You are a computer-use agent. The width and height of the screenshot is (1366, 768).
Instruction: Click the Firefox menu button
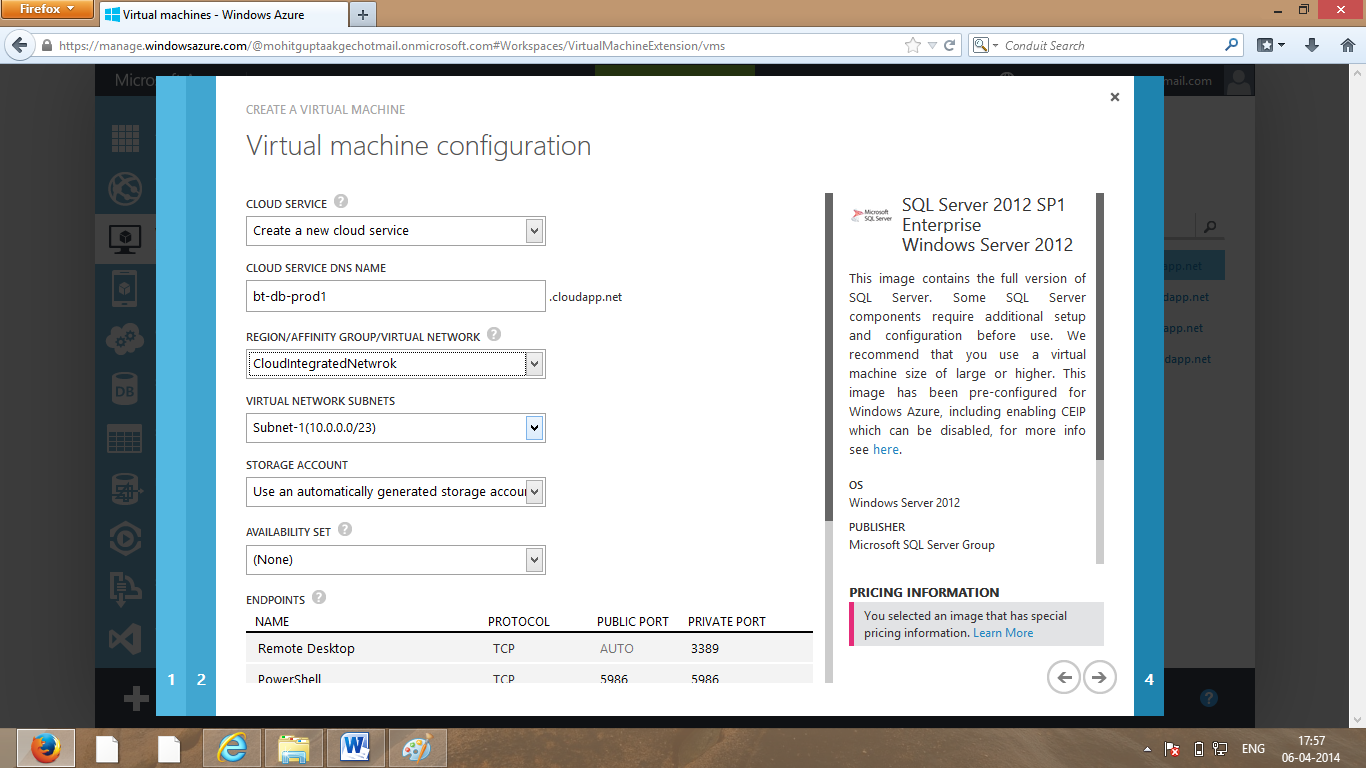coord(48,9)
